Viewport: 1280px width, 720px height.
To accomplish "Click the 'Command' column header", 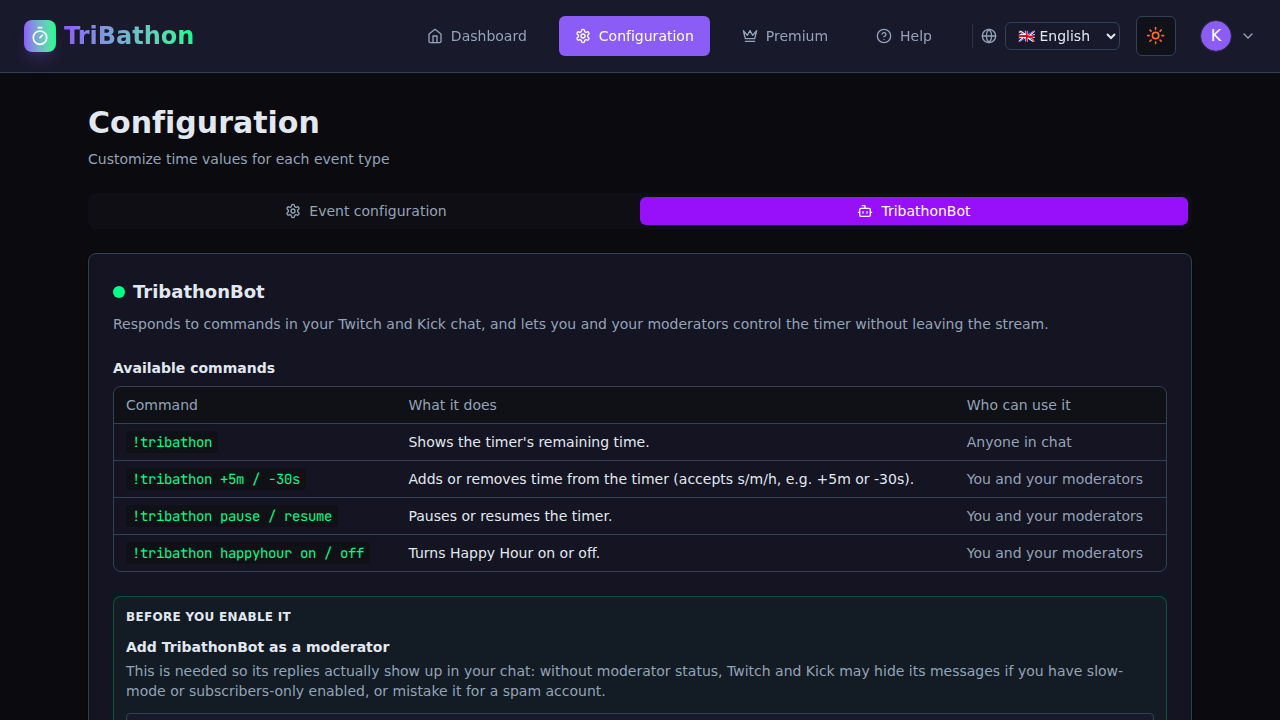I will click(162, 405).
